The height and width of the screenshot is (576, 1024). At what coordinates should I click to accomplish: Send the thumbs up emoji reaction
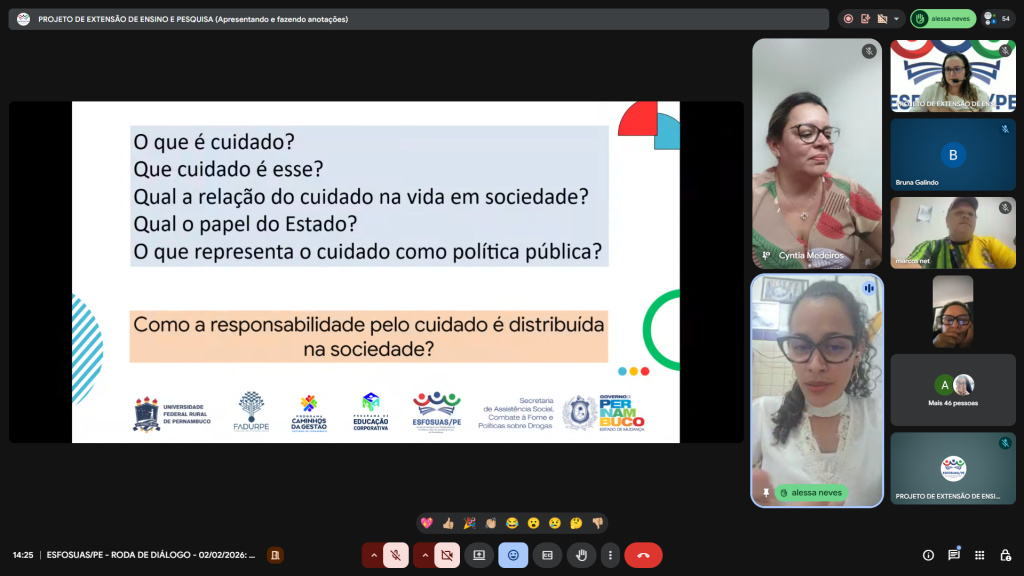[x=448, y=523]
